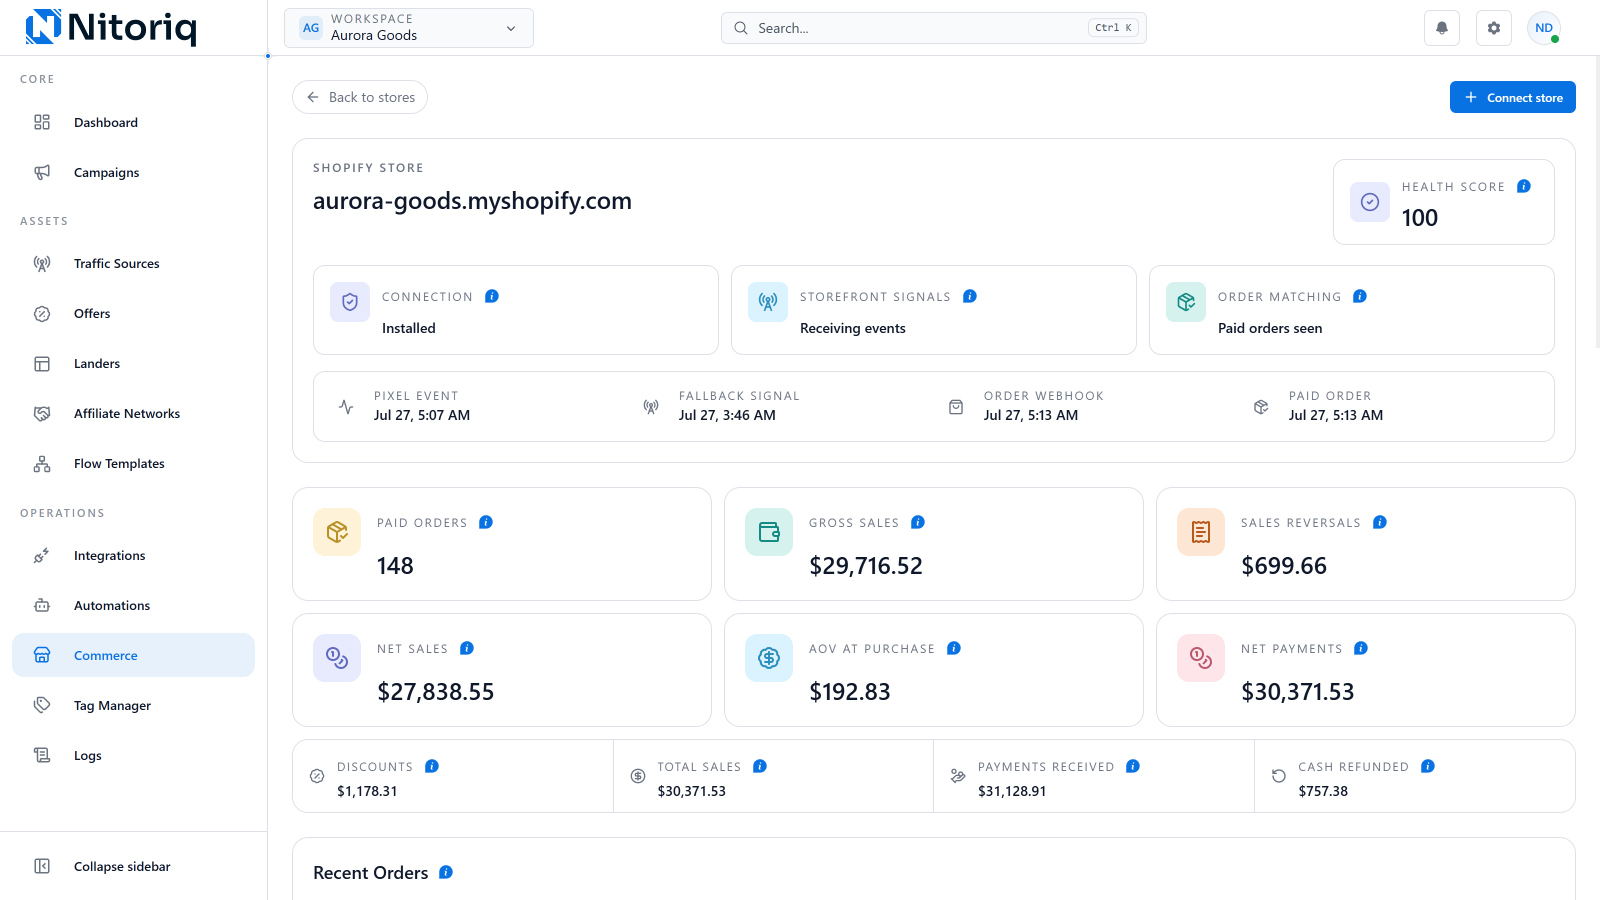Open the notifications bell
1600x900 pixels.
1442,28
